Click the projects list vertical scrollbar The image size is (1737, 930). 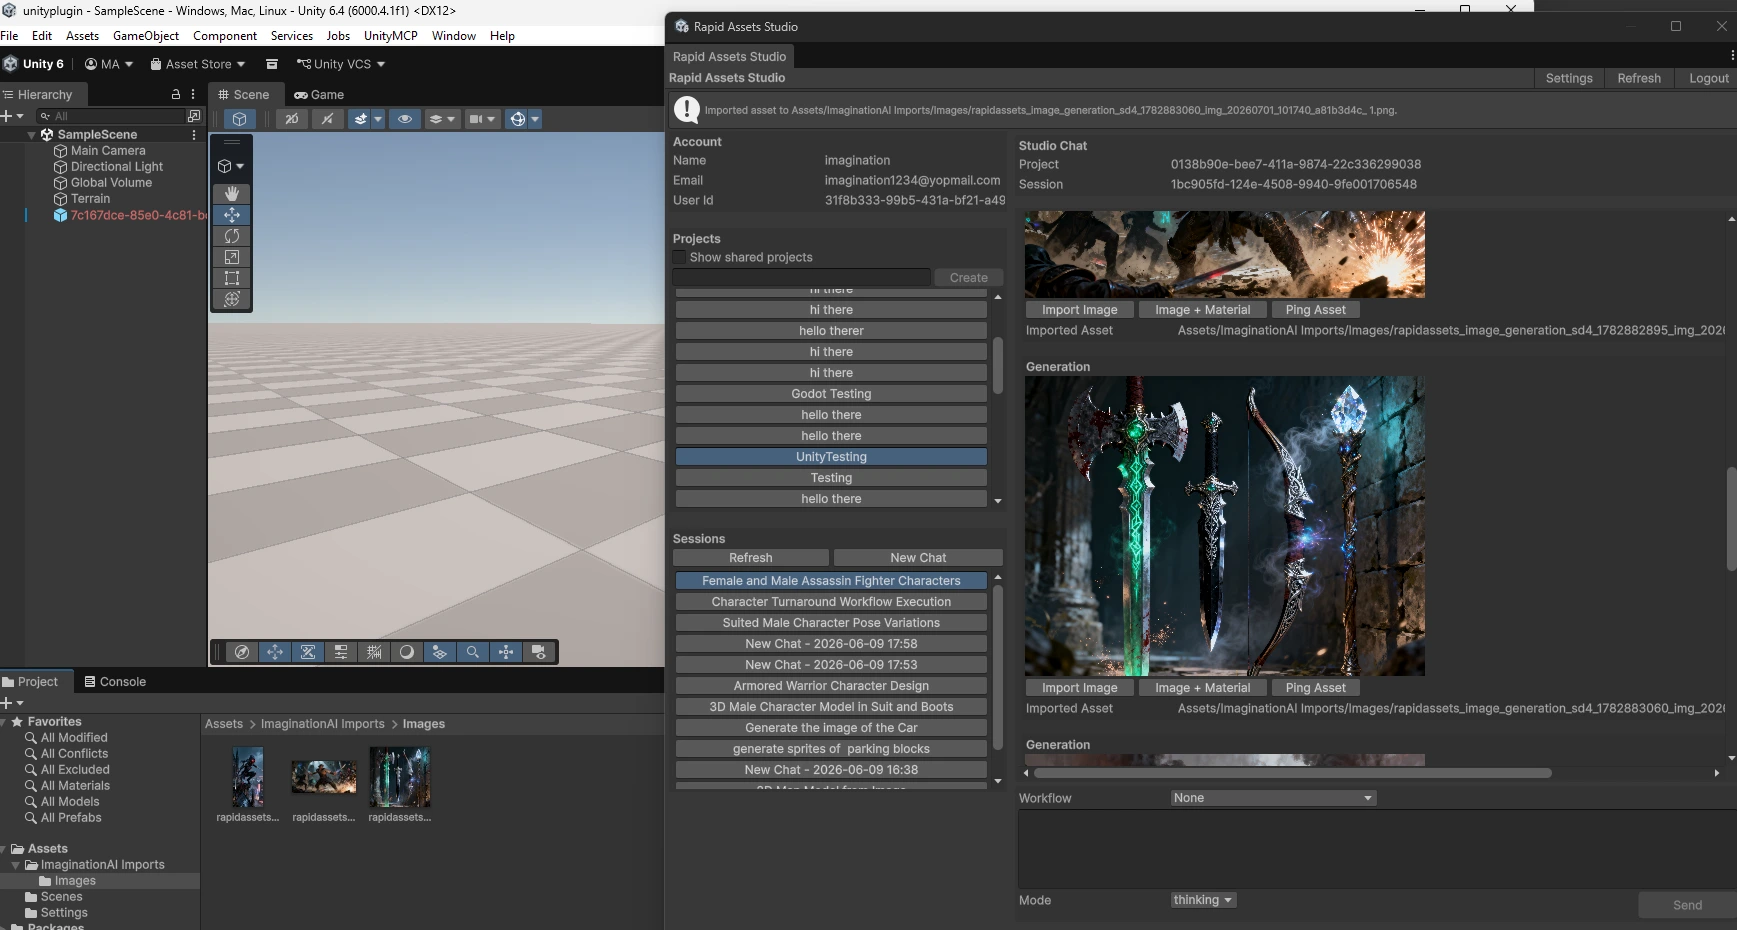coord(997,365)
